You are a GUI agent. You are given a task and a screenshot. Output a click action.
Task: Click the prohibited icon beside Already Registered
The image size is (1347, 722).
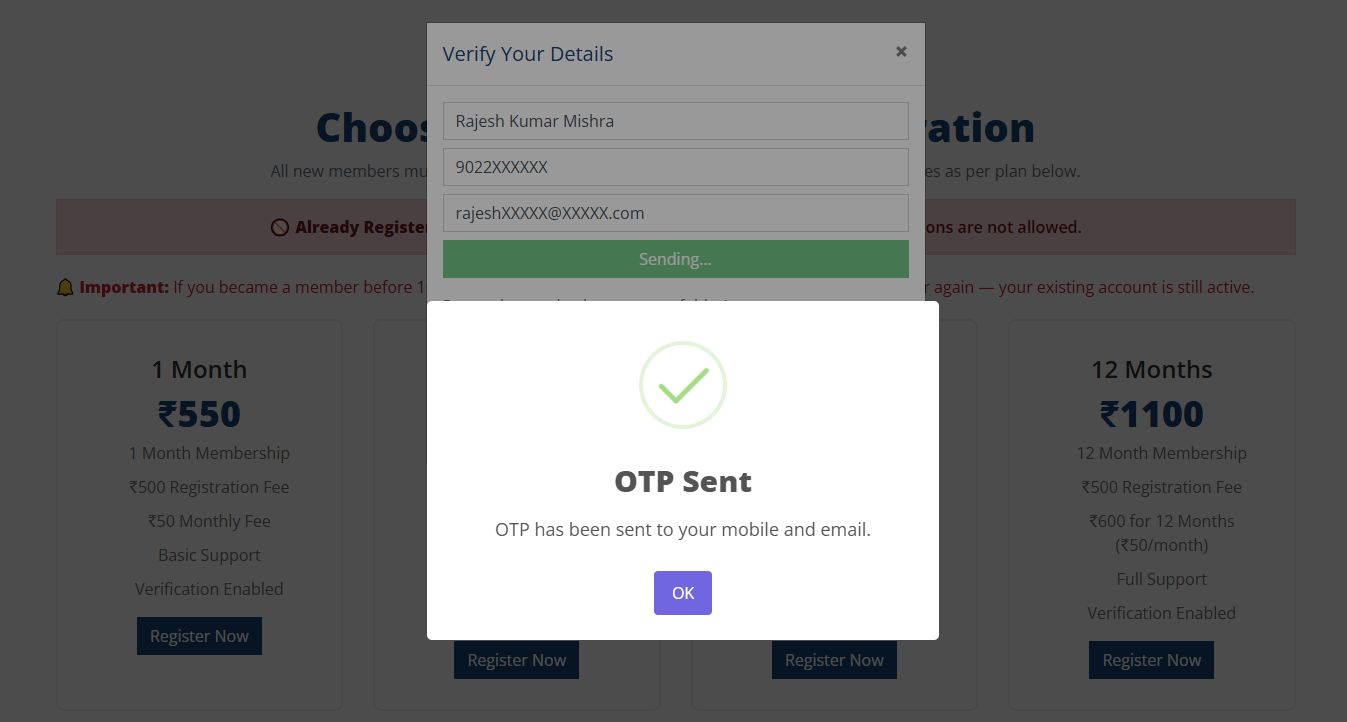tap(280, 228)
